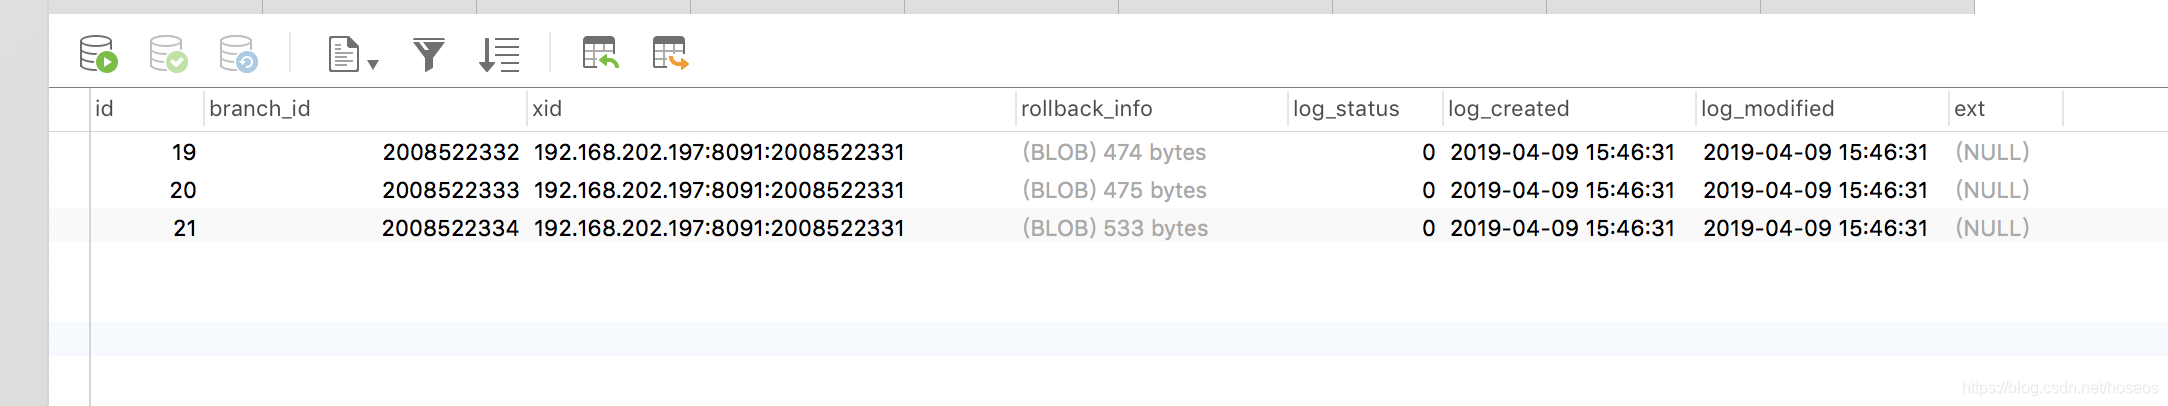Click the log_created column header

(1508, 109)
